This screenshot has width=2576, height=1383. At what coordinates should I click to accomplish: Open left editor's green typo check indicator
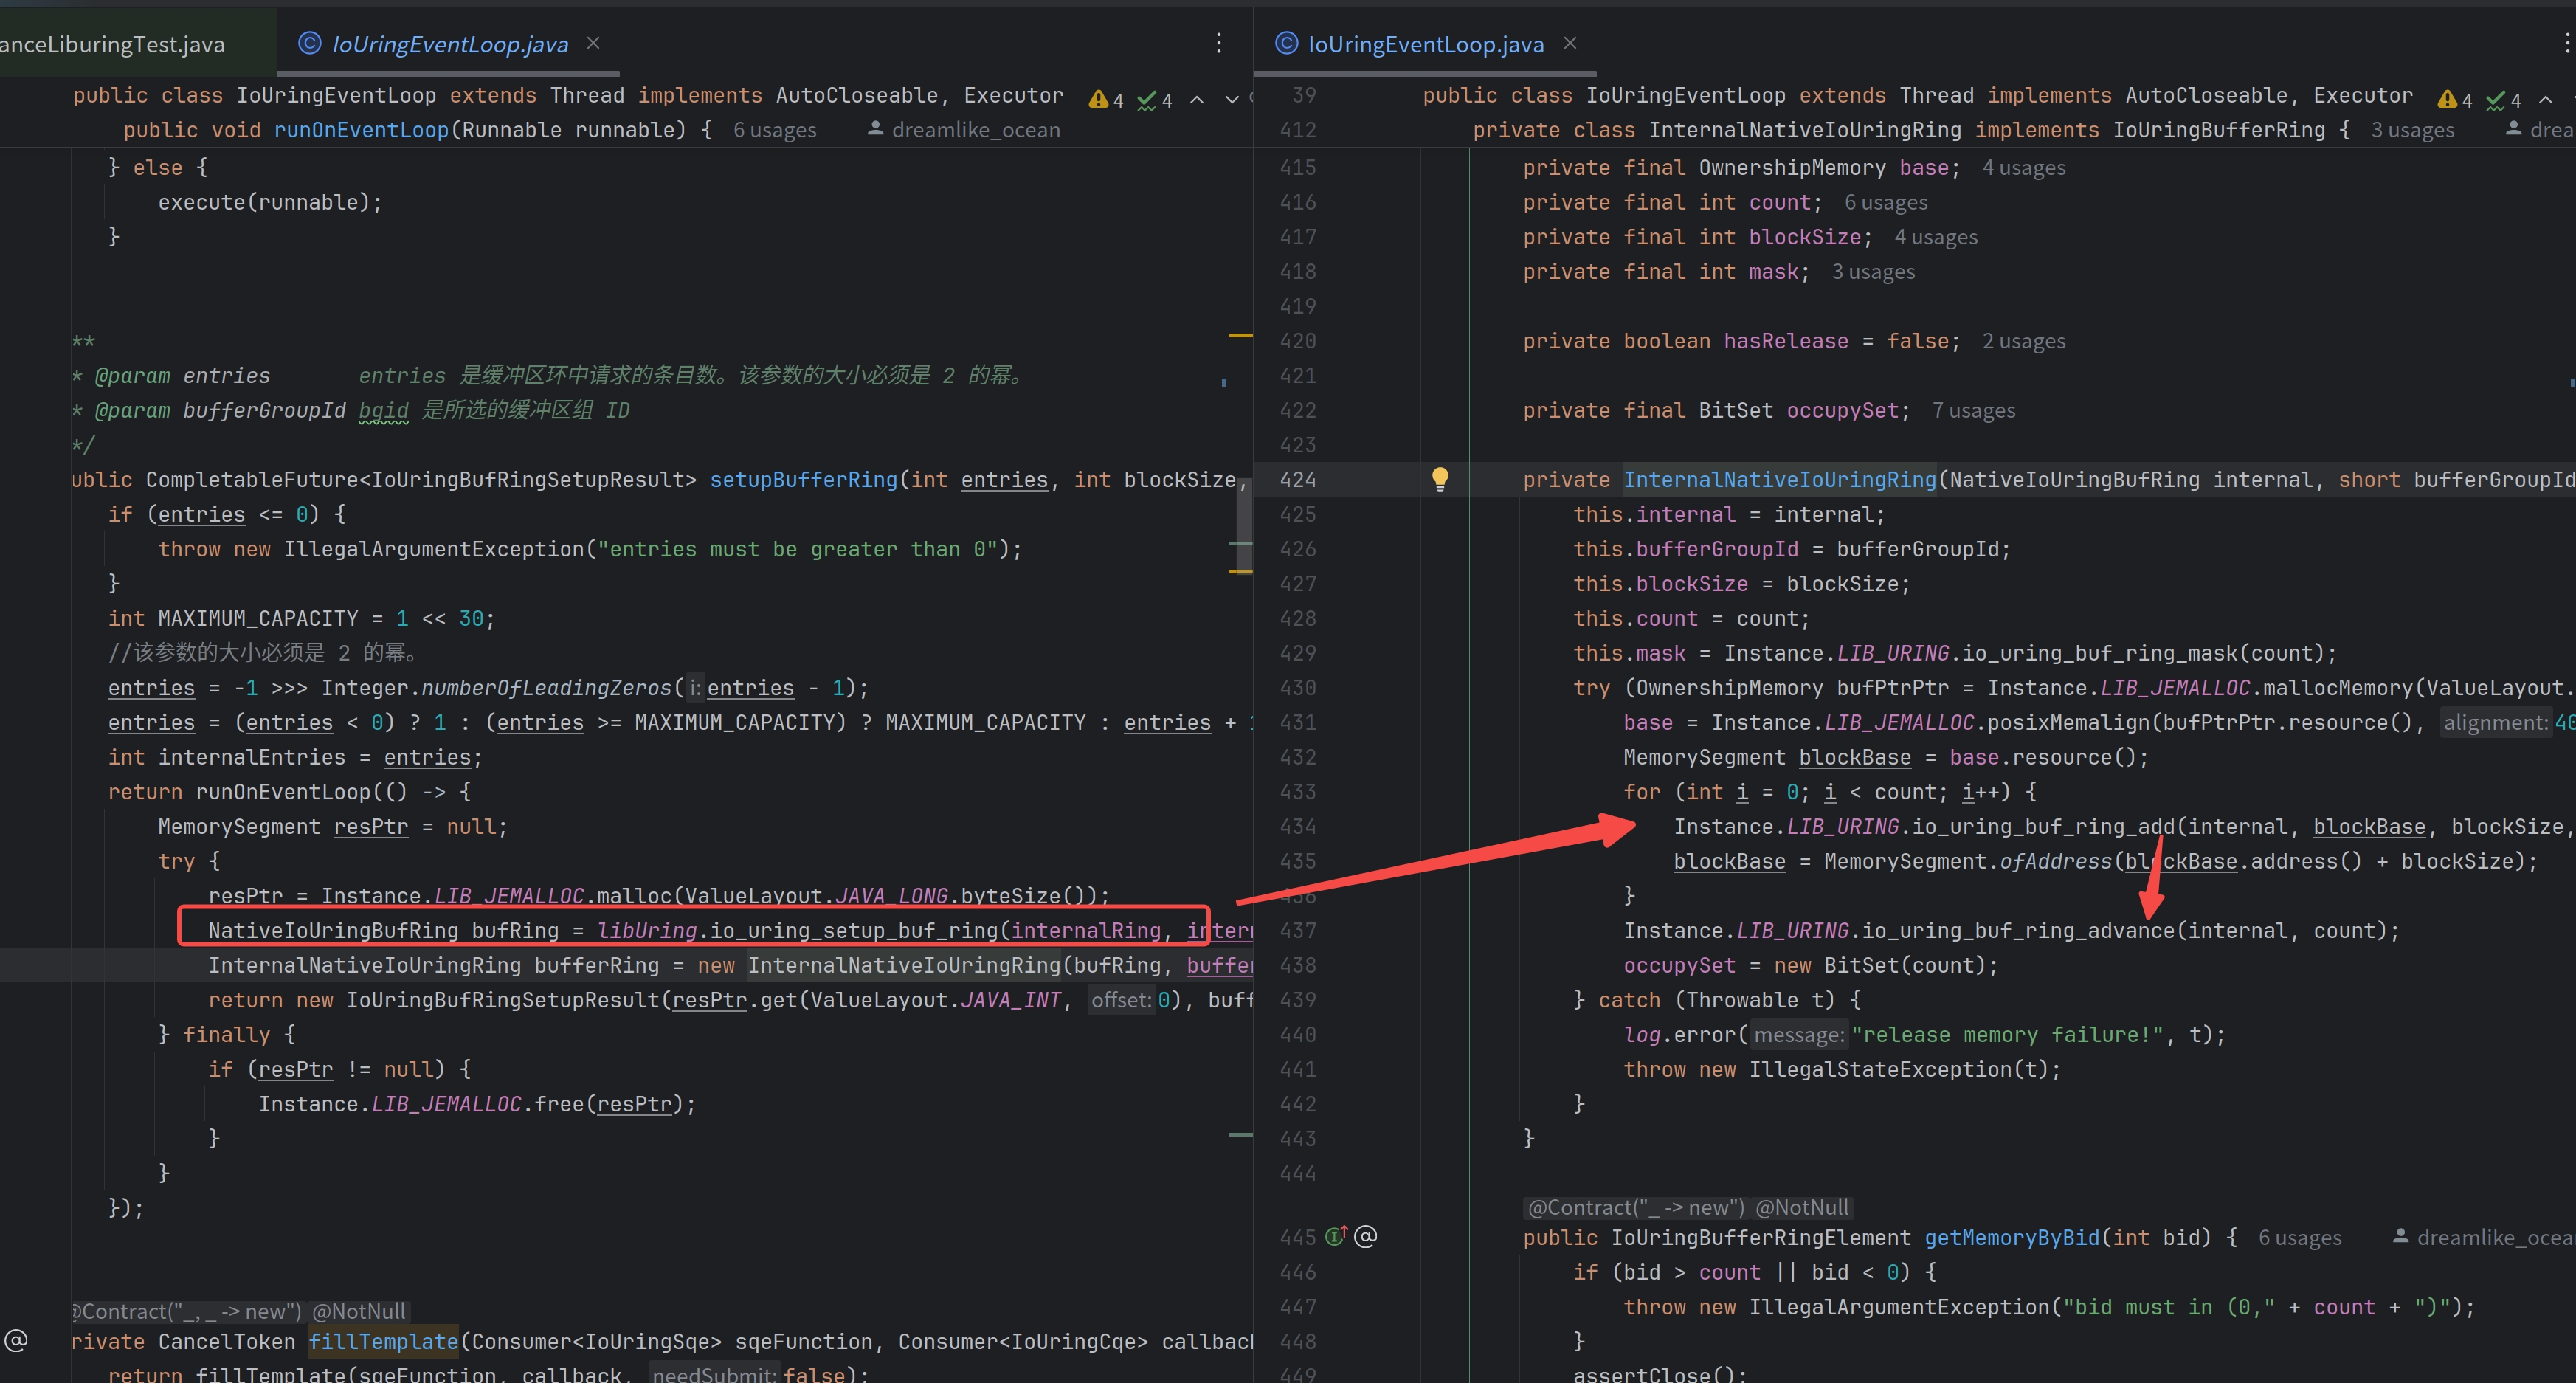(1155, 99)
